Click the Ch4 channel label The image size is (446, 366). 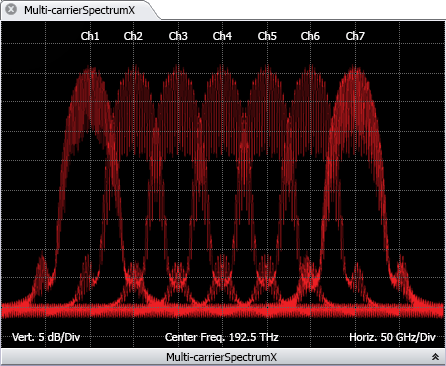pyautogui.click(x=222, y=36)
